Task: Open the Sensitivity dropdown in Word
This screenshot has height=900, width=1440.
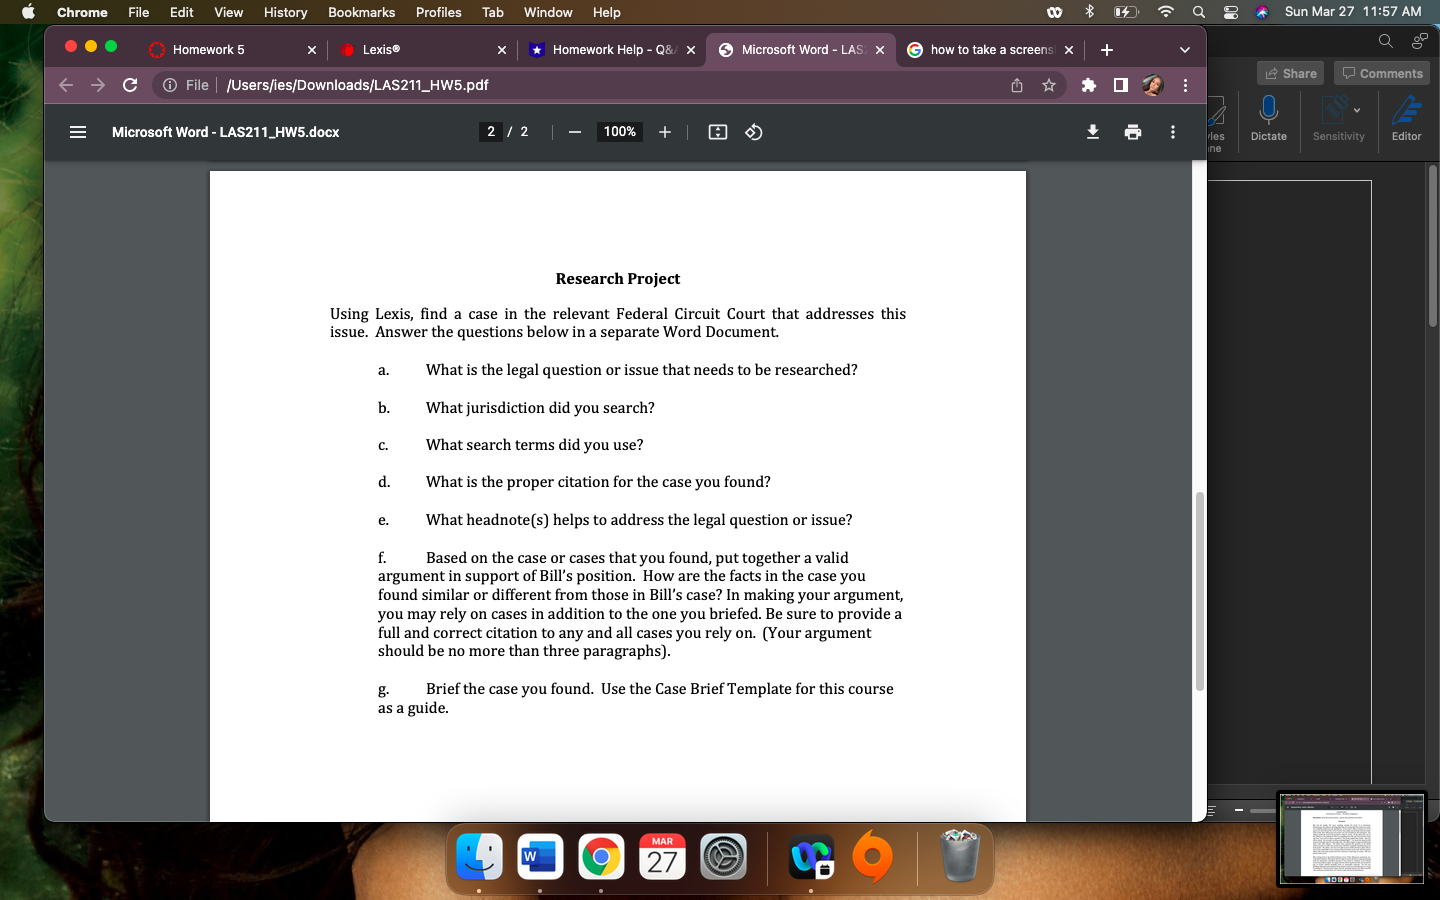Action: (x=1338, y=120)
